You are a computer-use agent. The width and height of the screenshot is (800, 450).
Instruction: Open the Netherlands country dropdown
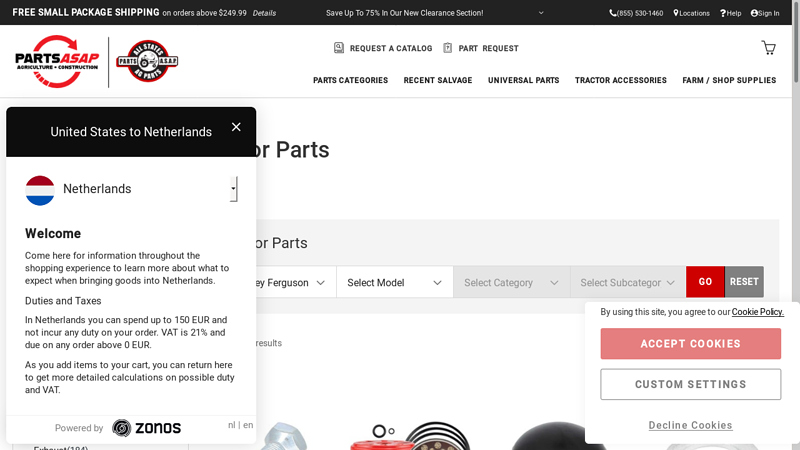click(233, 188)
